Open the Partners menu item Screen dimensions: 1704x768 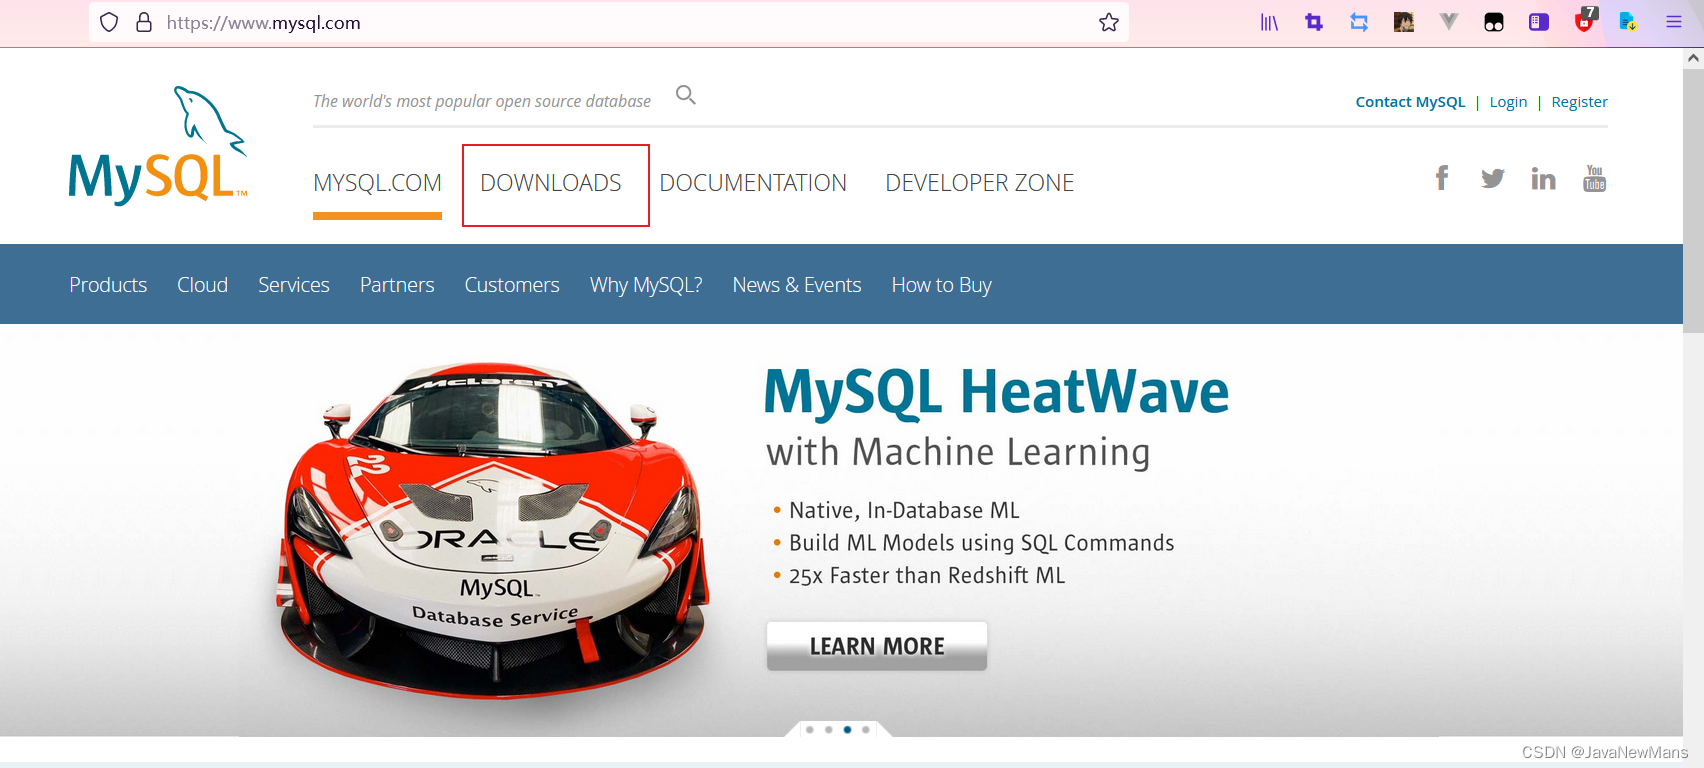tap(397, 285)
